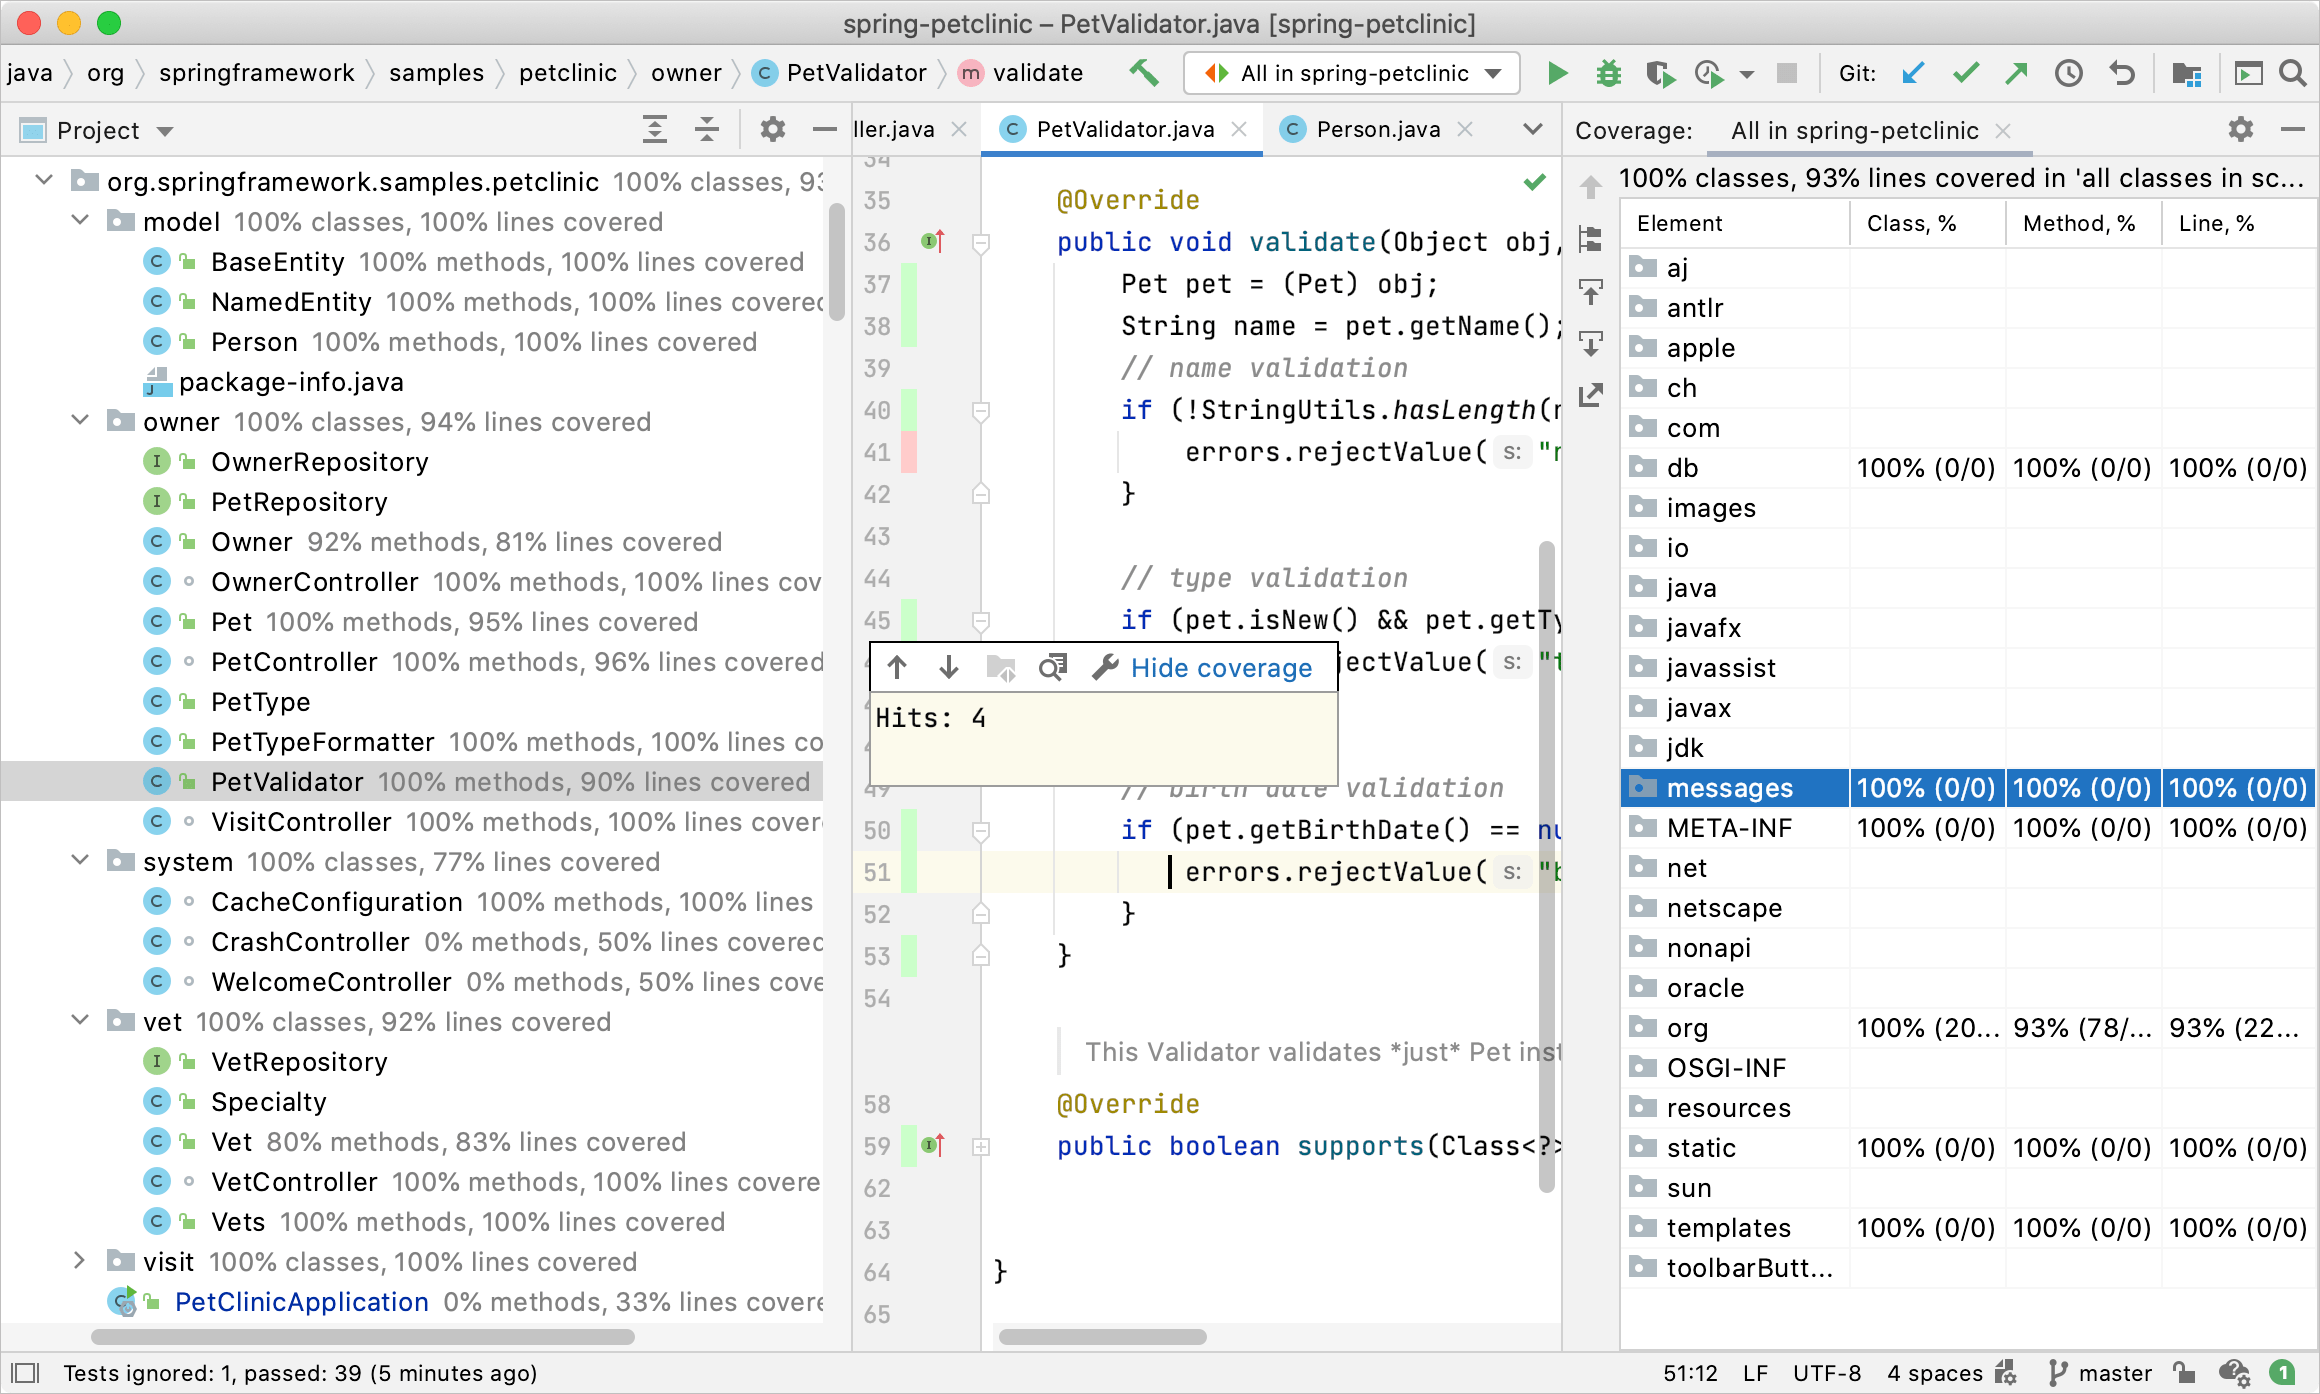Open Coverage panel settings with the gear button
The width and height of the screenshot is (2320, 1394).
point(2240,130)
